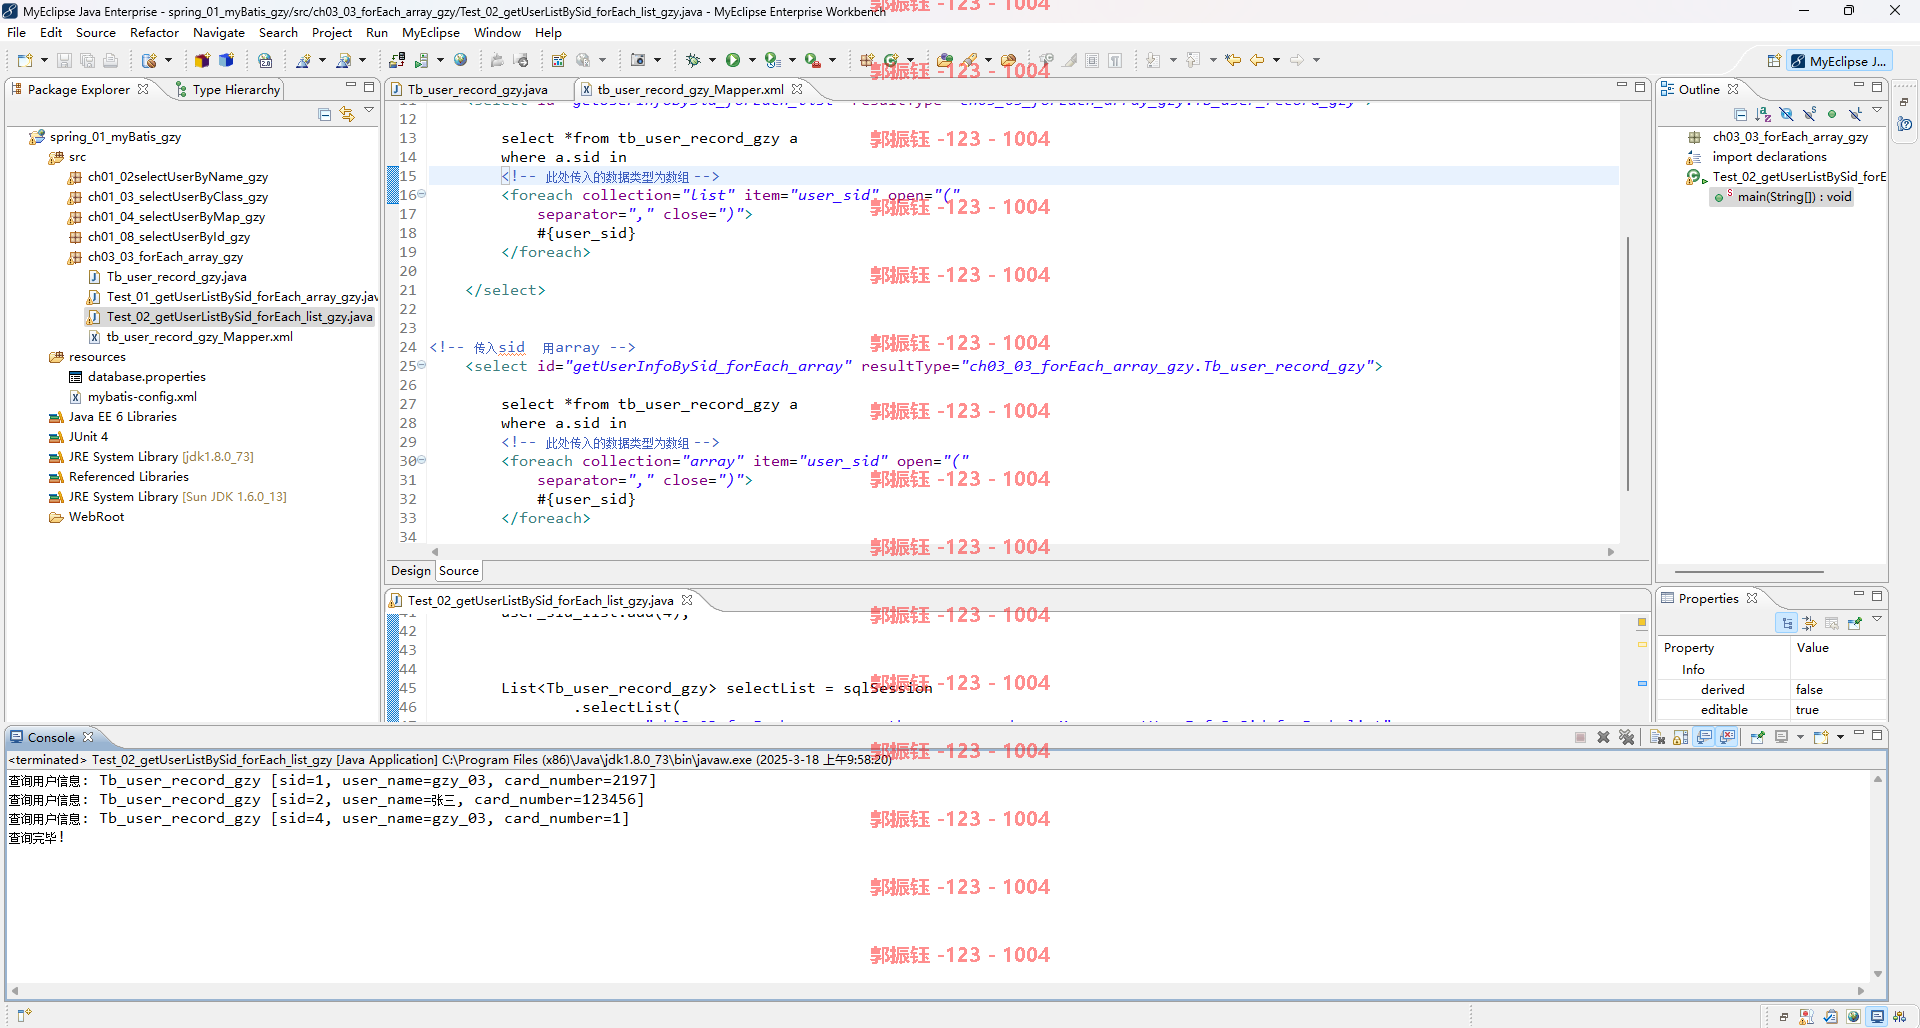Click the Open Web Browser globe icon
1920x1028 pixels.
tap(460, 60)
